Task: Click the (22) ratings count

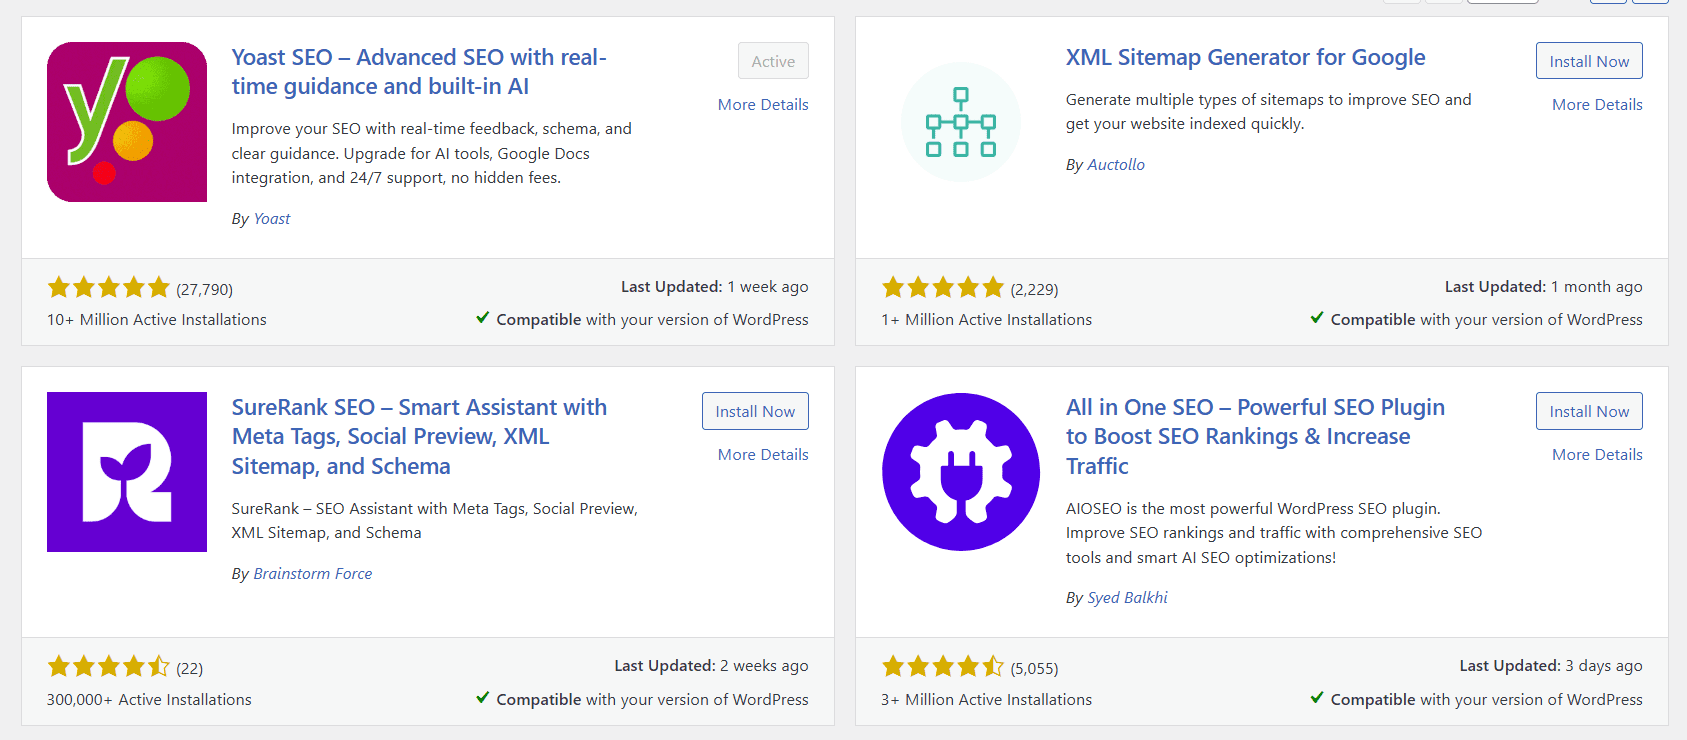Action: (190, 668)
